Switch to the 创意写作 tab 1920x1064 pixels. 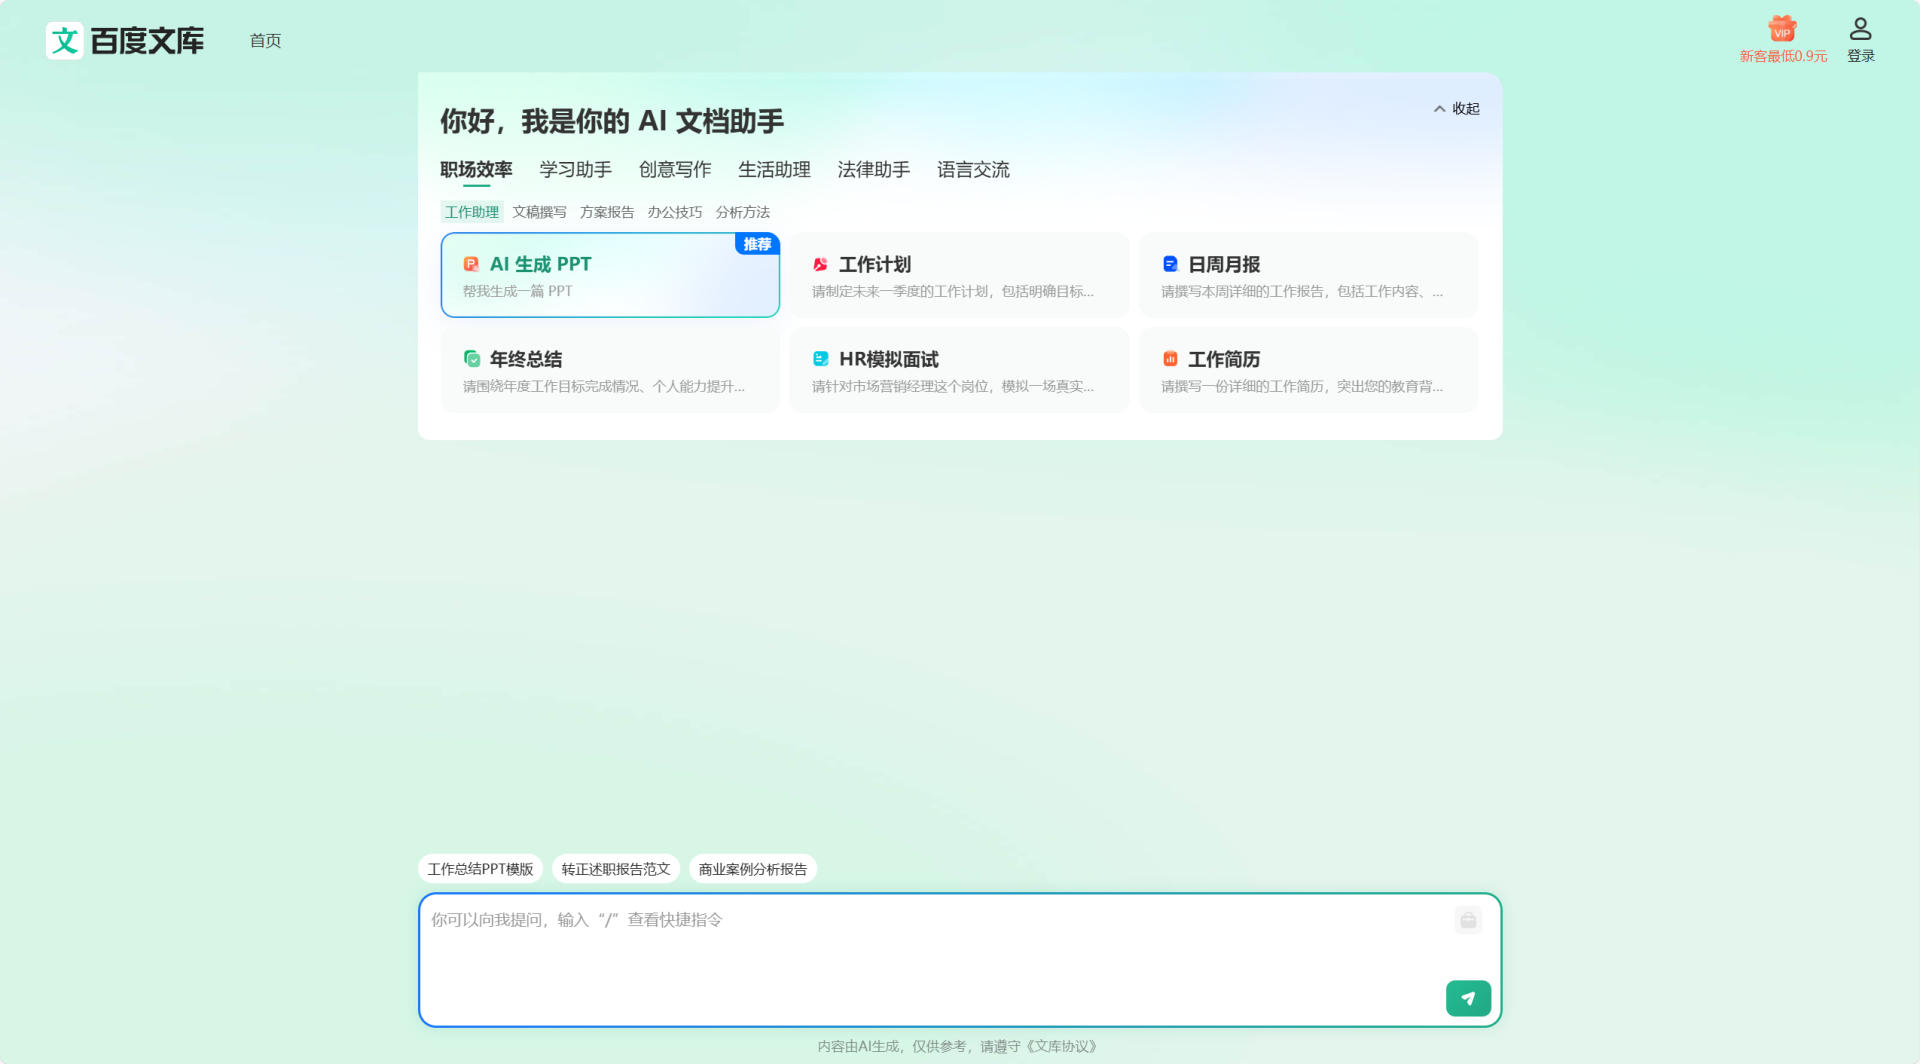[x=674, y=169]
